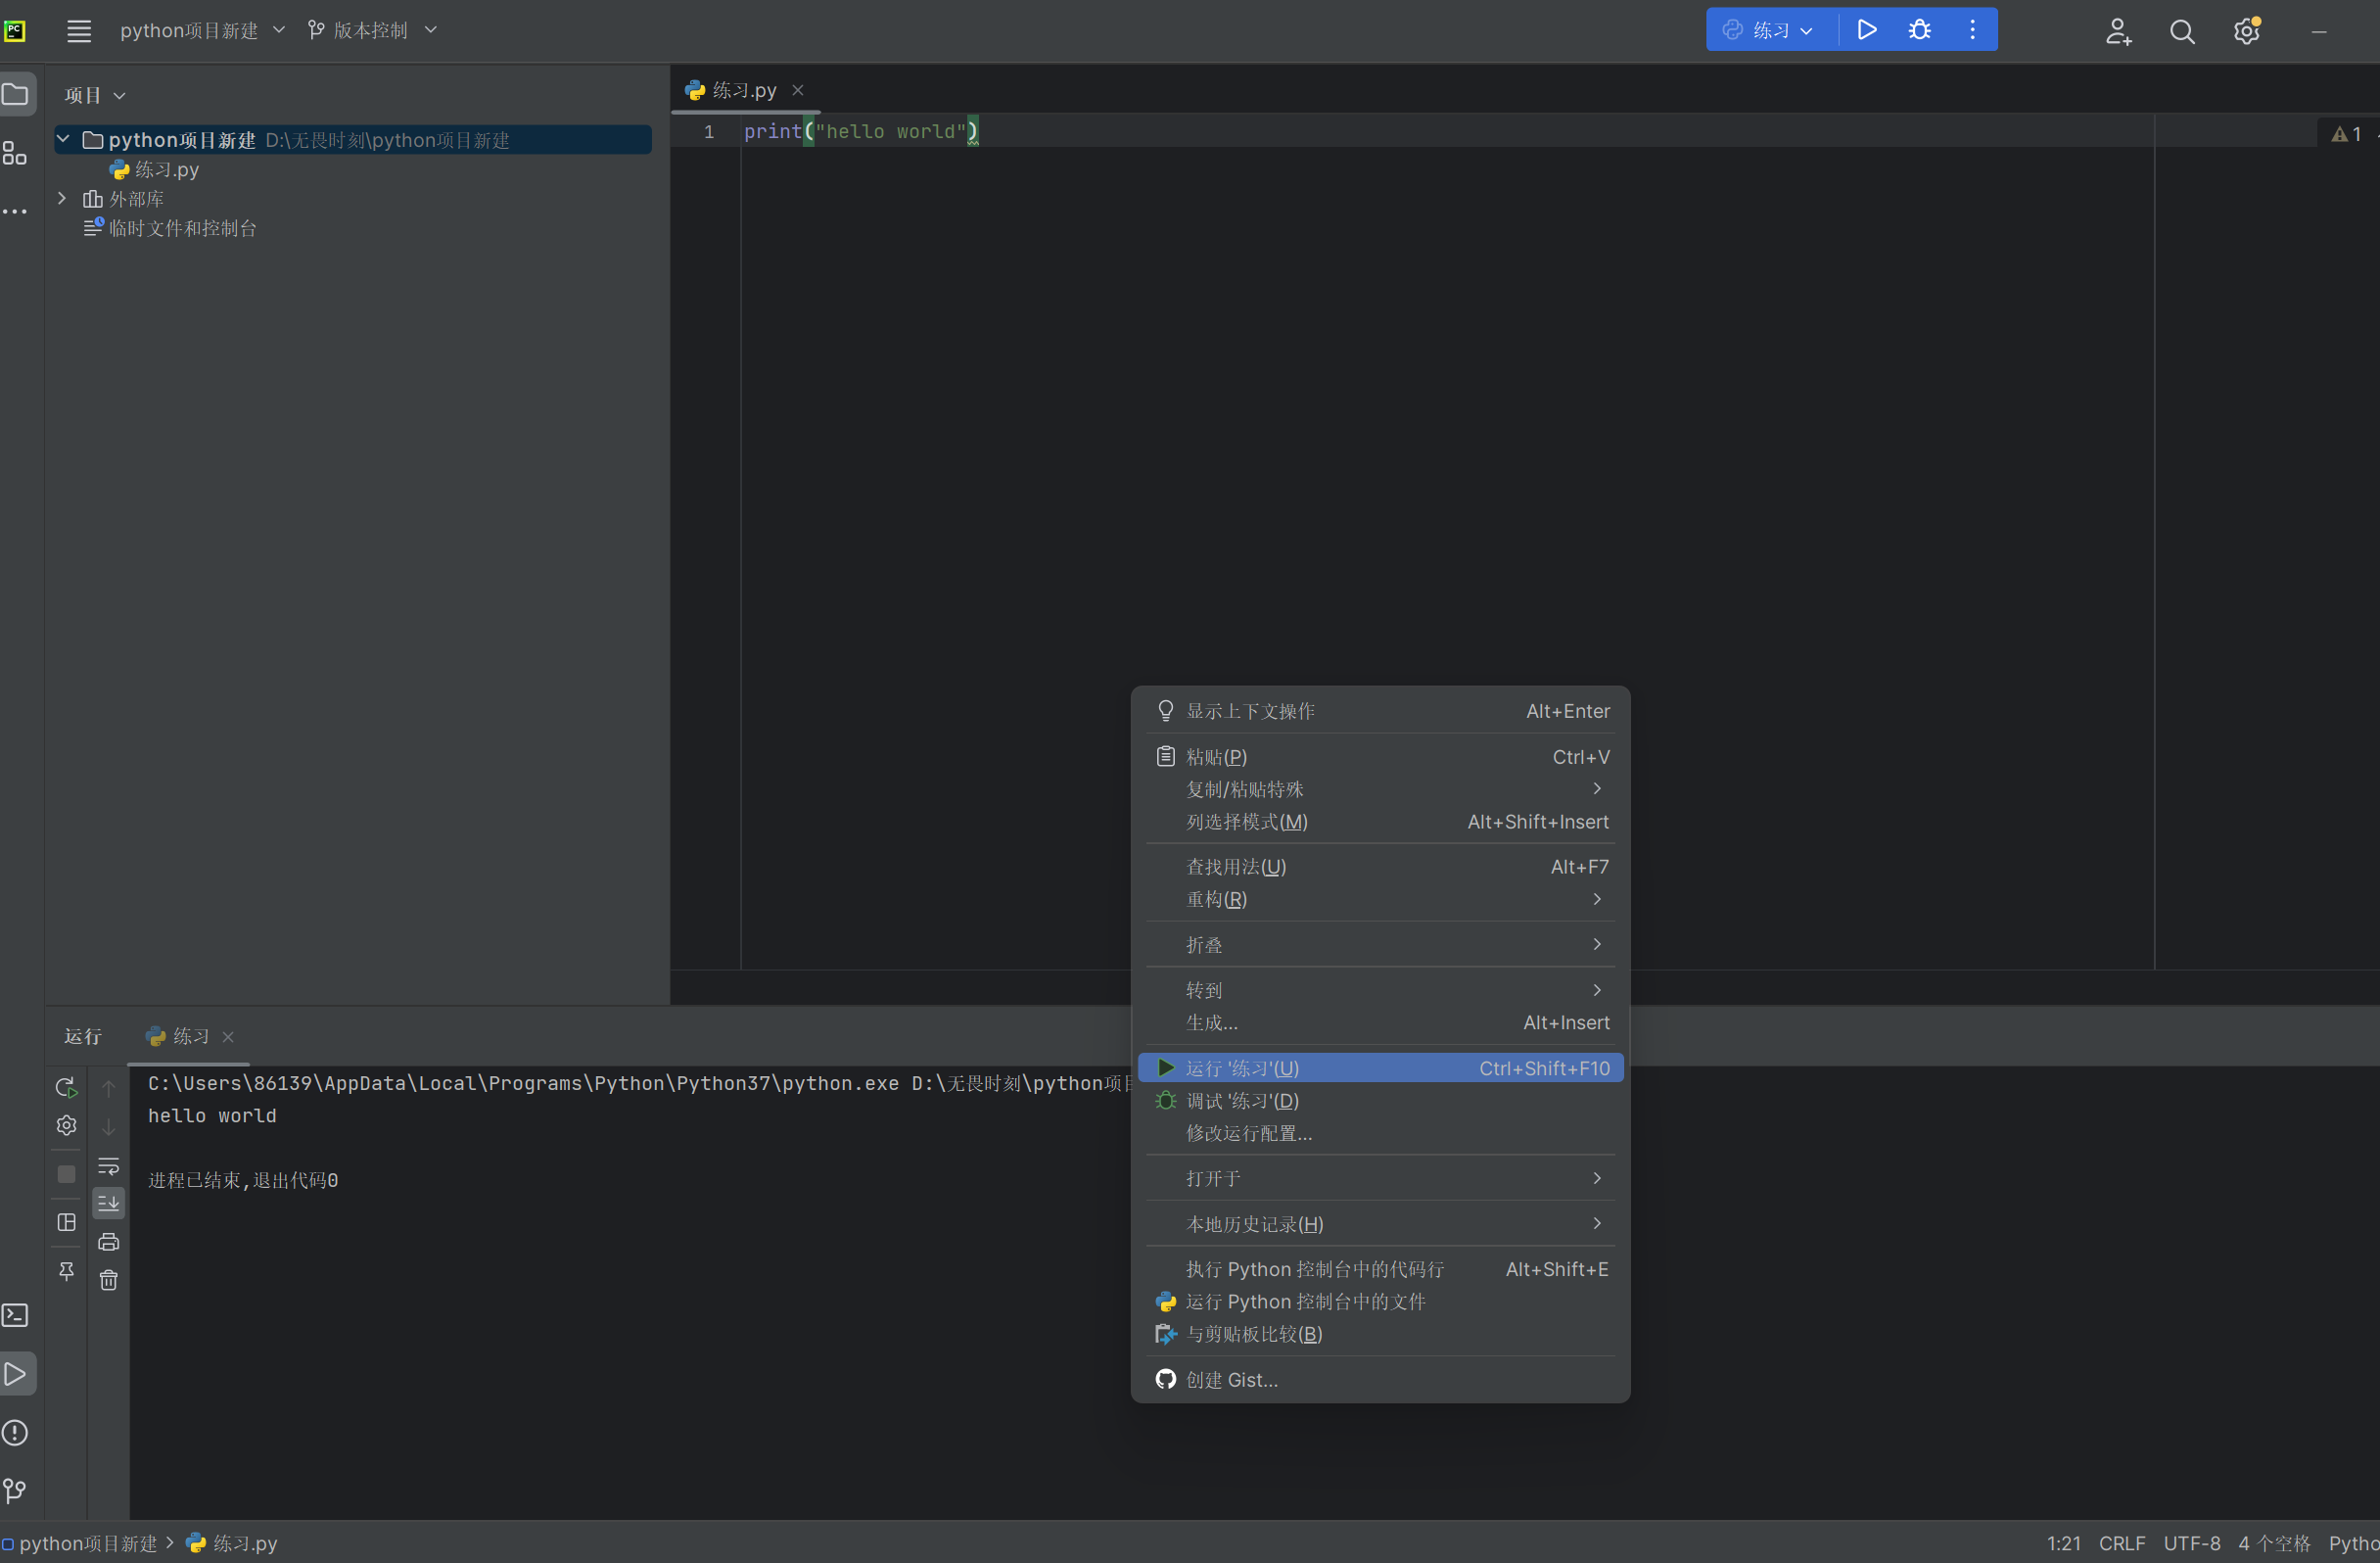Open the 练习 run configuration dropdown

click(1769, 30)
